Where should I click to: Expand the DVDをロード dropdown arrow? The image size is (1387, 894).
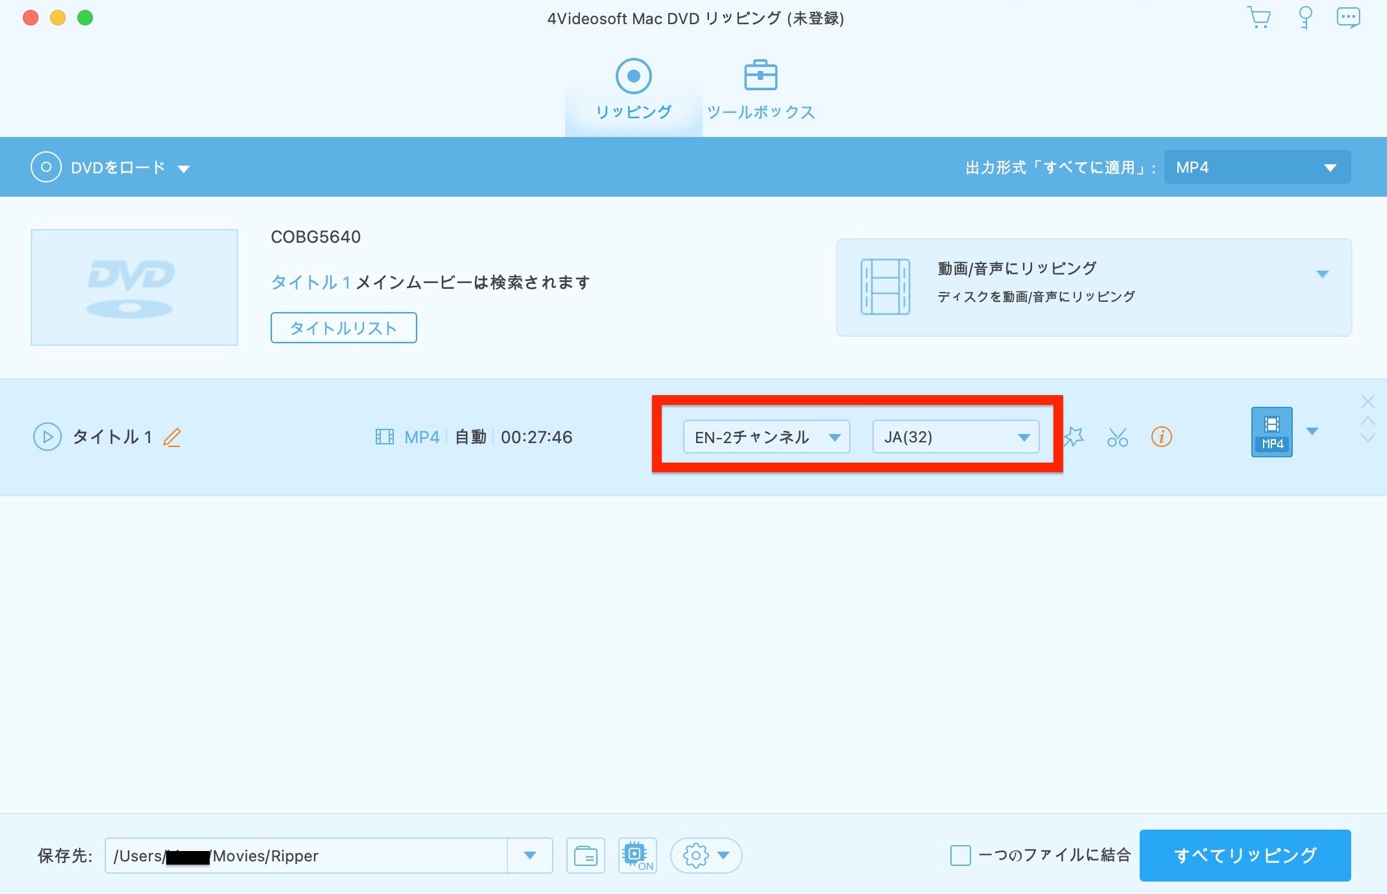[184, 168]
